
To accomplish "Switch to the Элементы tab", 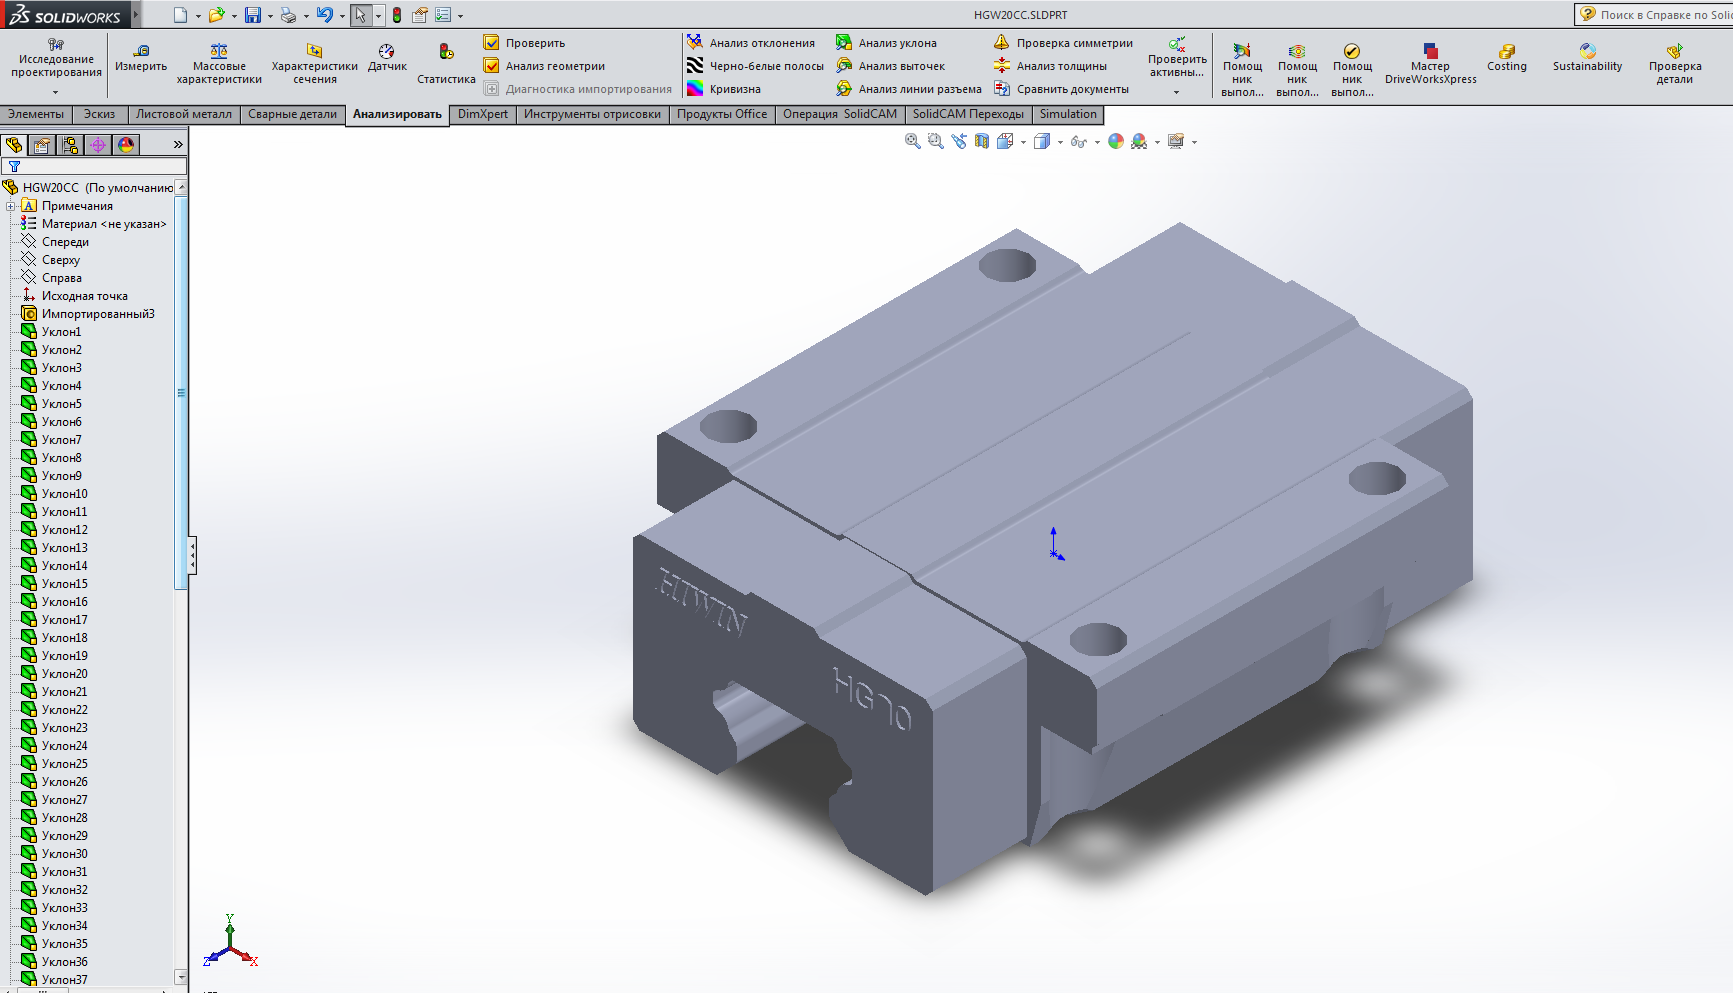I will click(x=36, y=114).
